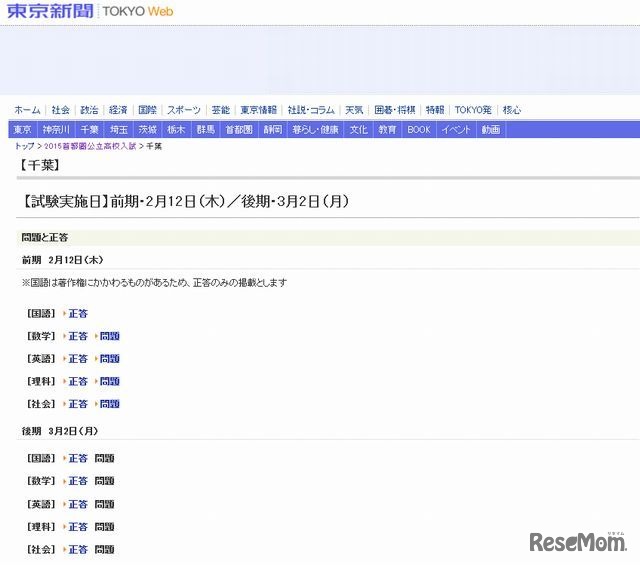Viewport: 640px width, 565px height.
Task: Select the 動画 tab
Action: click(491, 130)
